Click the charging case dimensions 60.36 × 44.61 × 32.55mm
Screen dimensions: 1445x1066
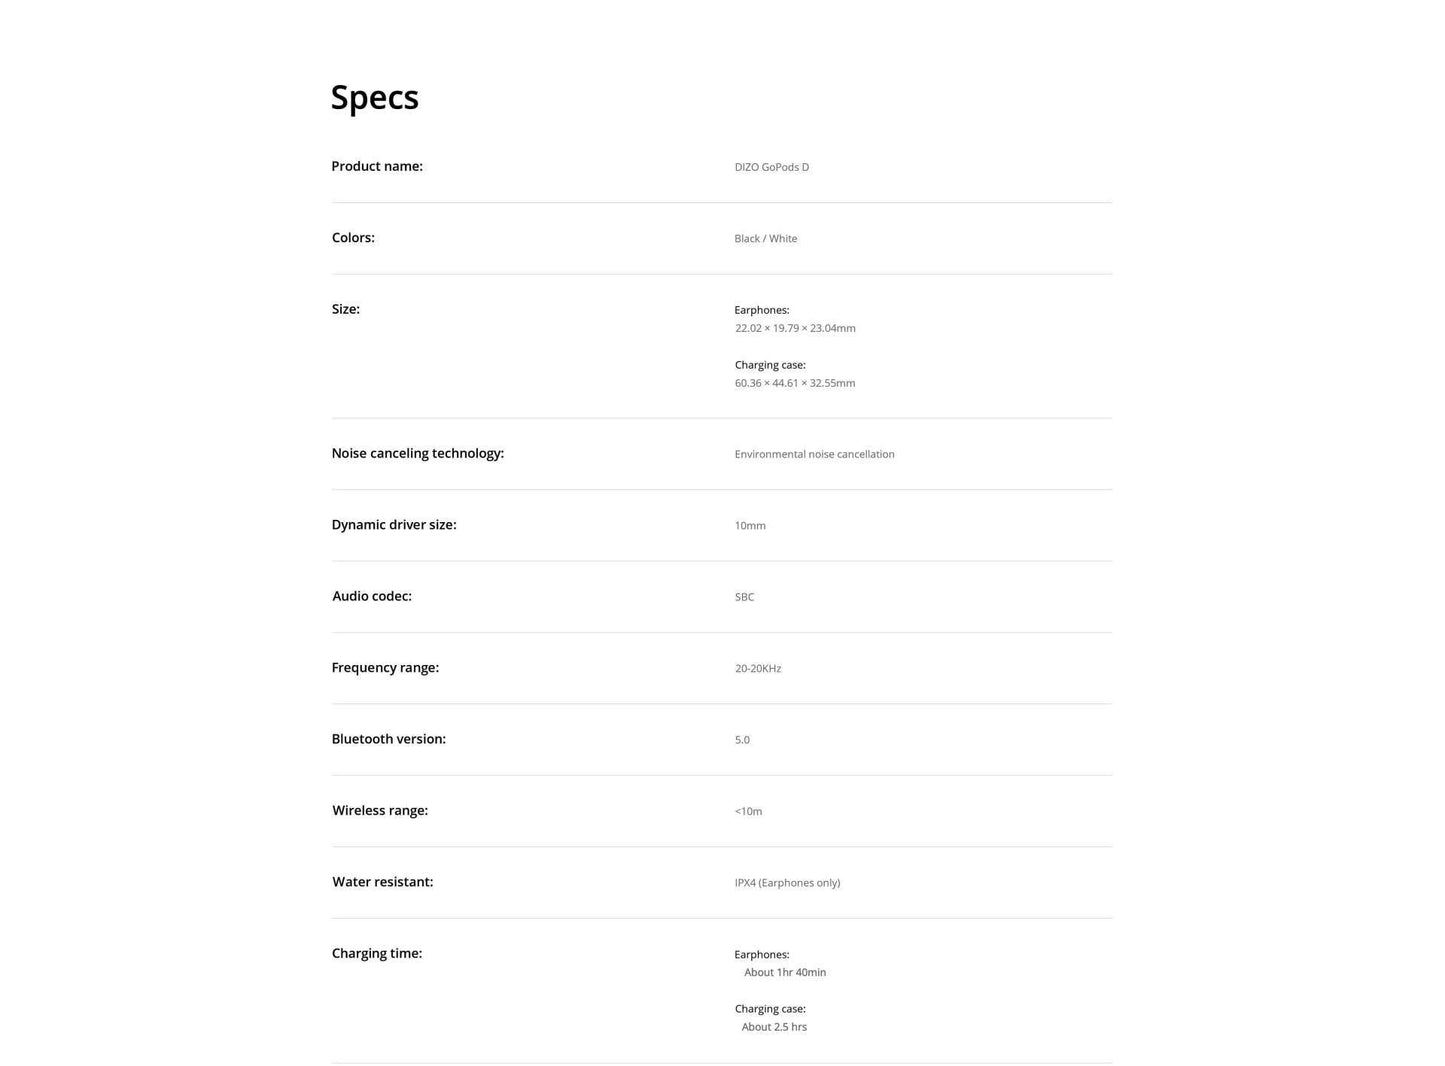point(795,383)
